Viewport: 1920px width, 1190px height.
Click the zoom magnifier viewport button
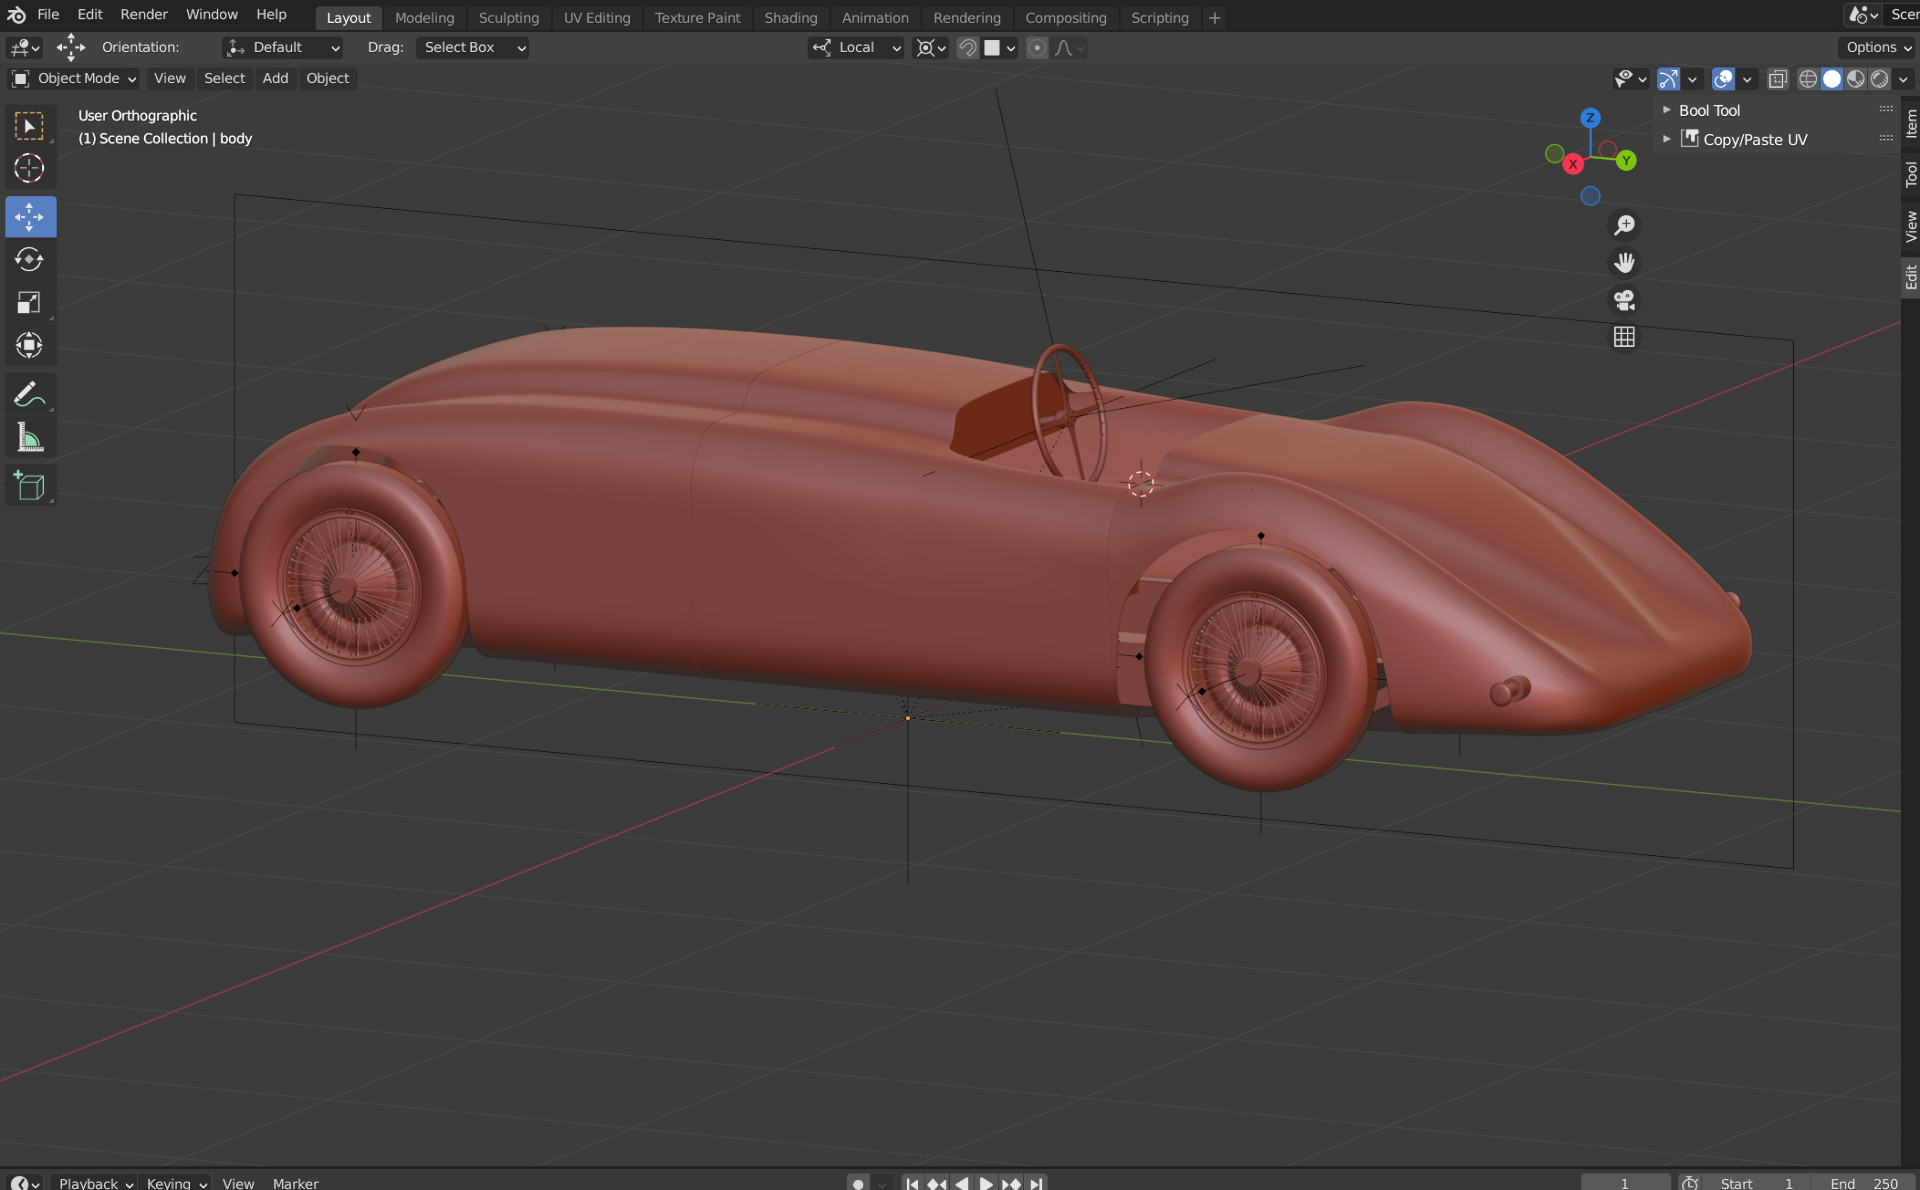pyautogui.click(x=1624, y=225)
